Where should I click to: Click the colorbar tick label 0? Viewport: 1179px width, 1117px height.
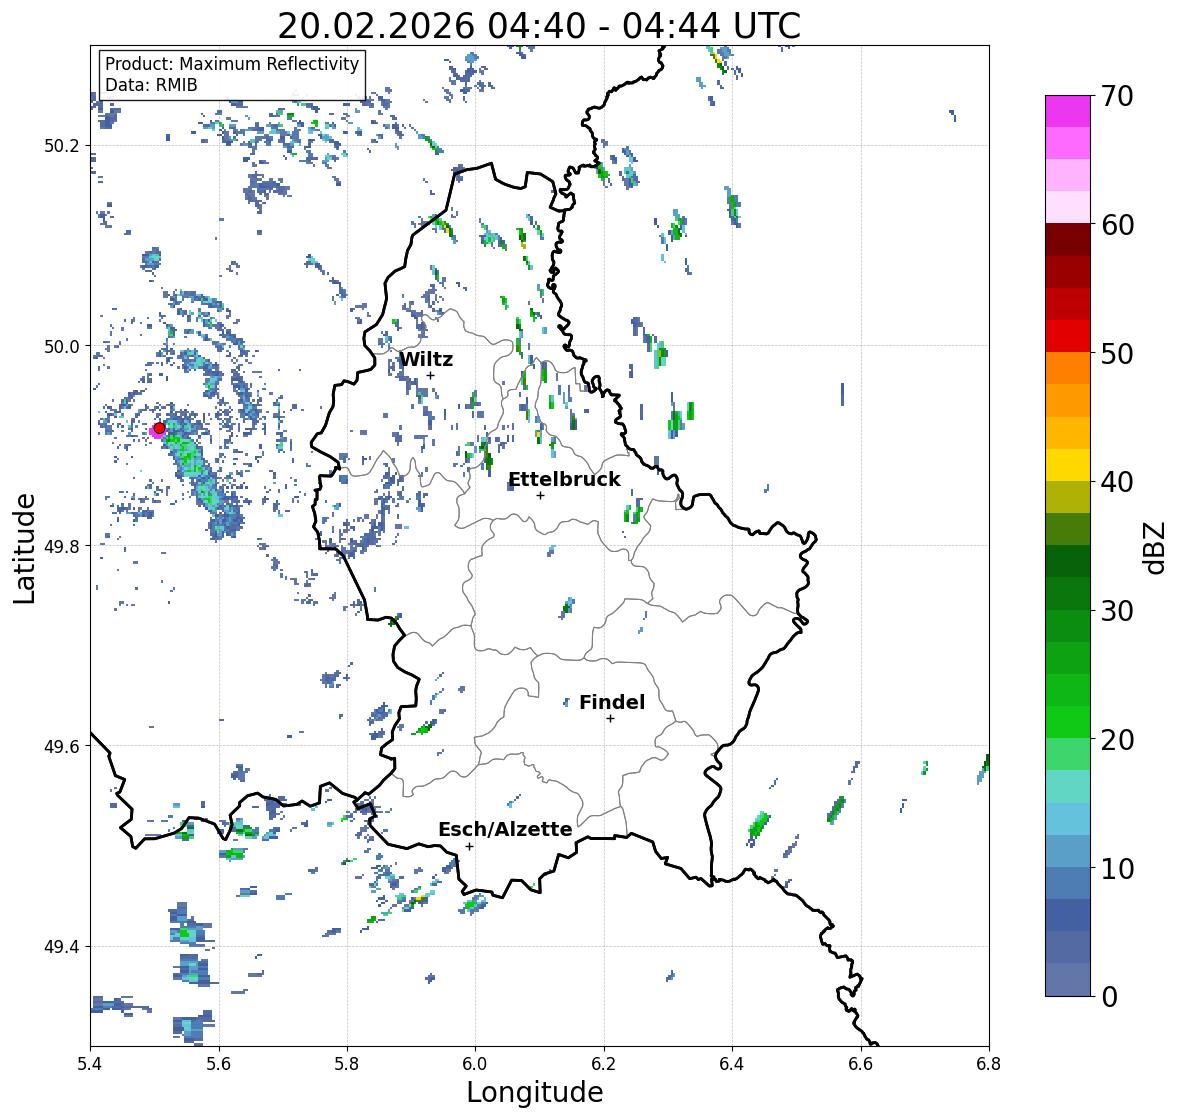[1109, 997]
